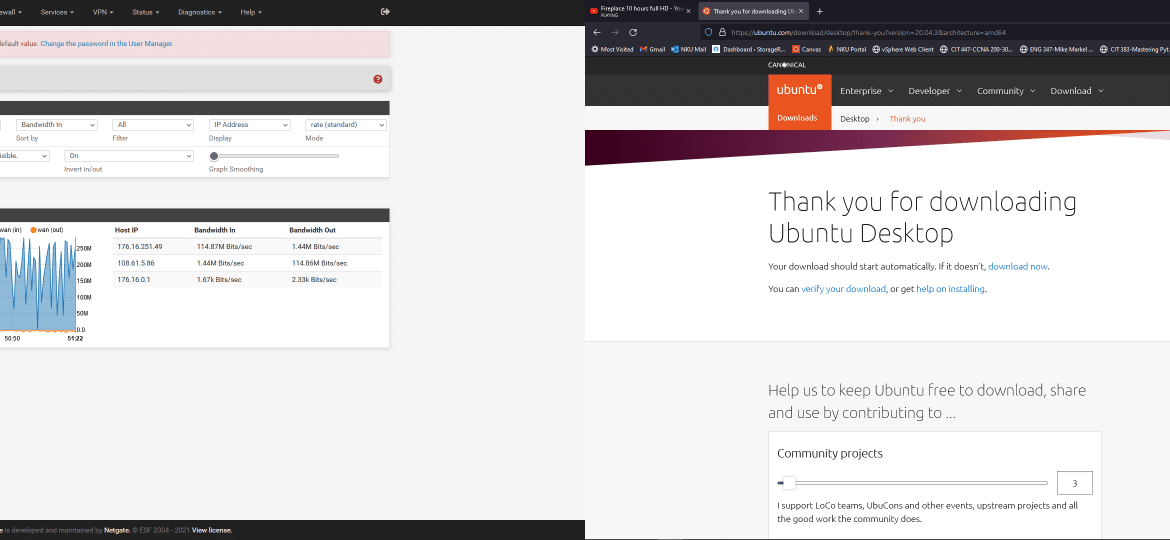1170x540 pixels.
Task: Close the Thank you for downloading tab
Action: point(801,11)
